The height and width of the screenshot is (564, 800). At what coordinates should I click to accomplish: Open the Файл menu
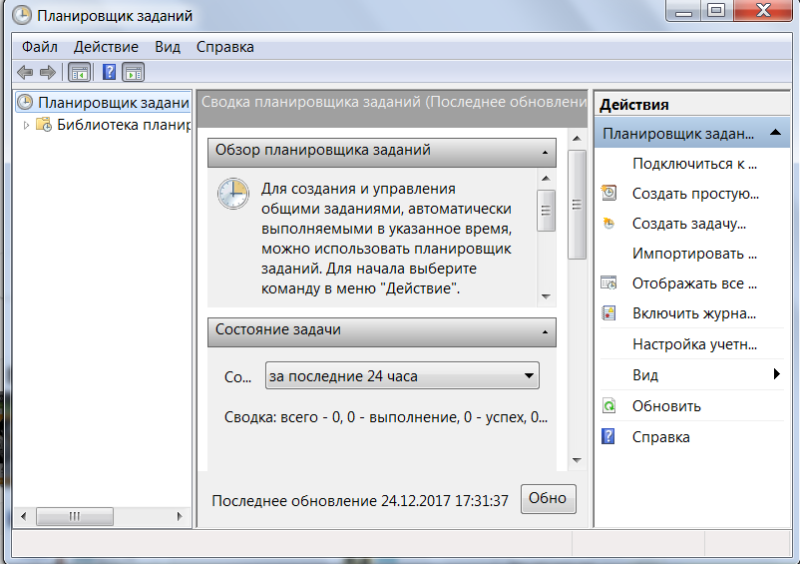[x=40, y=47]
